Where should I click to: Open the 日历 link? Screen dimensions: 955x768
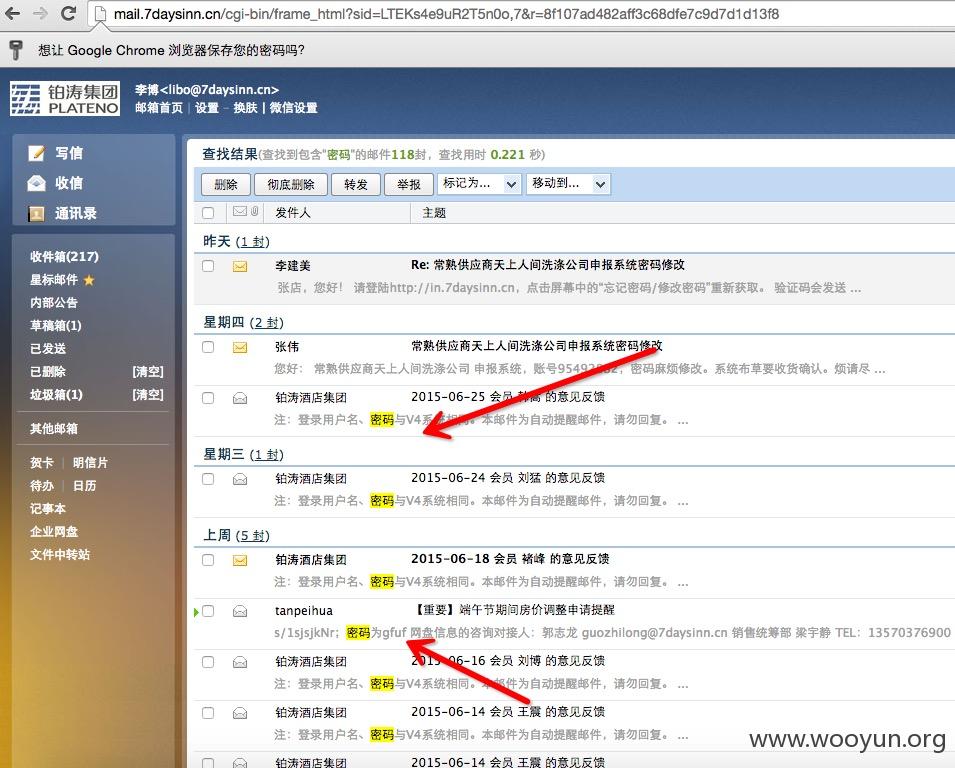pos(85,485)
